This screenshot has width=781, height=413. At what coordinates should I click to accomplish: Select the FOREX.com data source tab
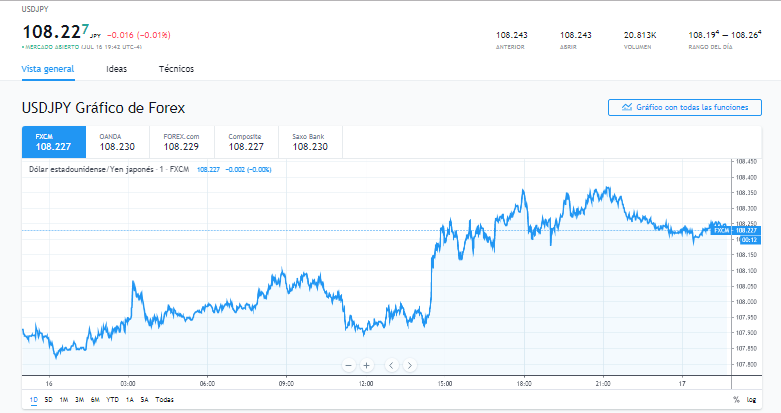pos(182,142)
